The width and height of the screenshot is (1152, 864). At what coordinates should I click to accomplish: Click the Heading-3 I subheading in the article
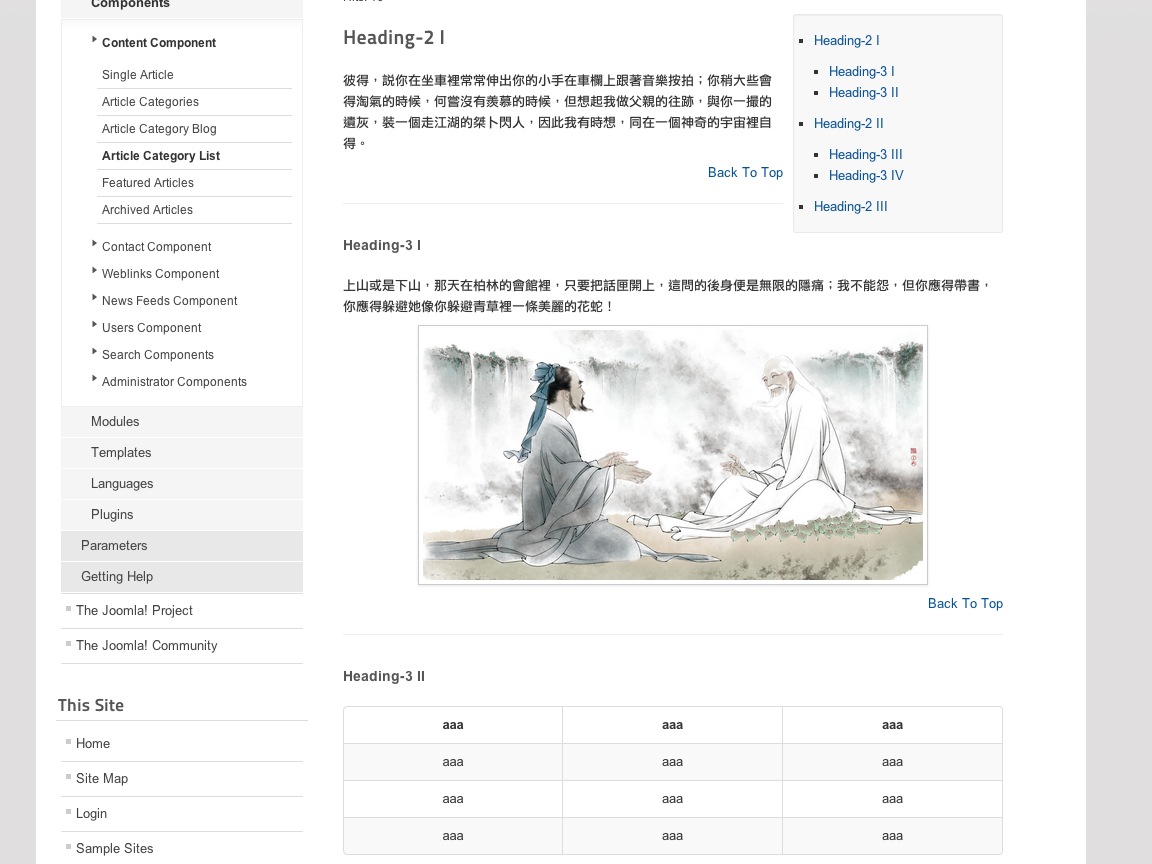coord(382,245)
